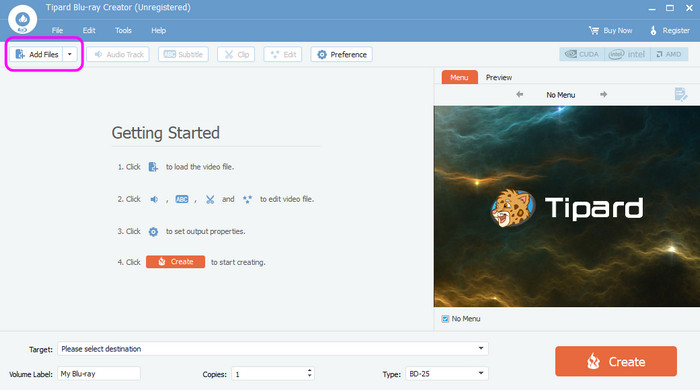Click the Register link

[670, 30]
